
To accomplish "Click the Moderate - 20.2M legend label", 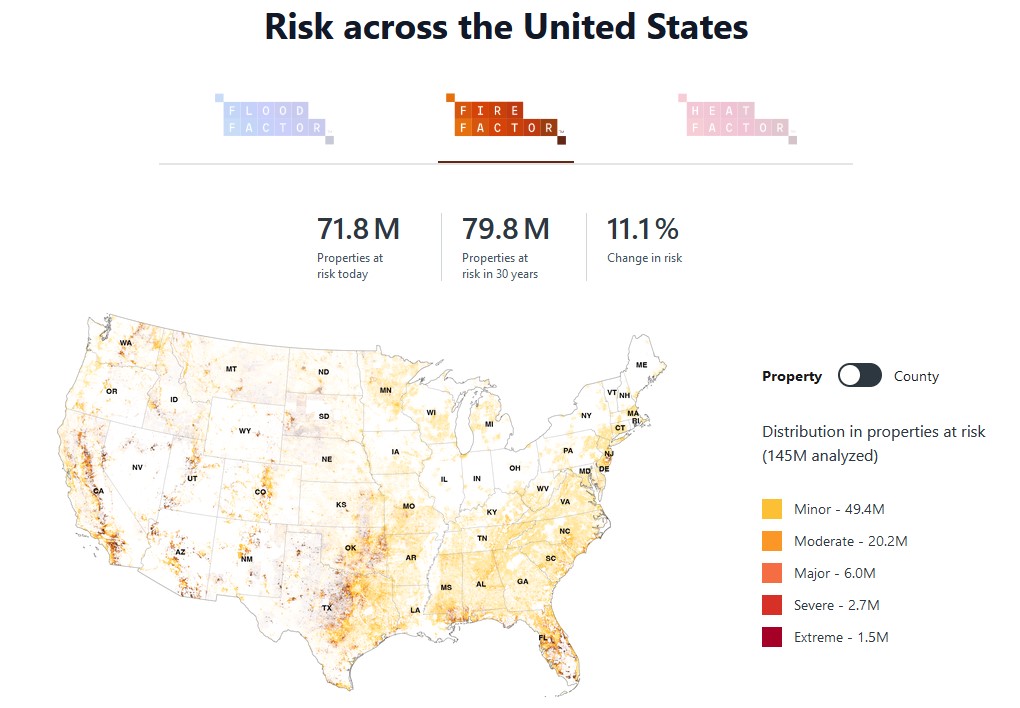I will pos(850,541).
